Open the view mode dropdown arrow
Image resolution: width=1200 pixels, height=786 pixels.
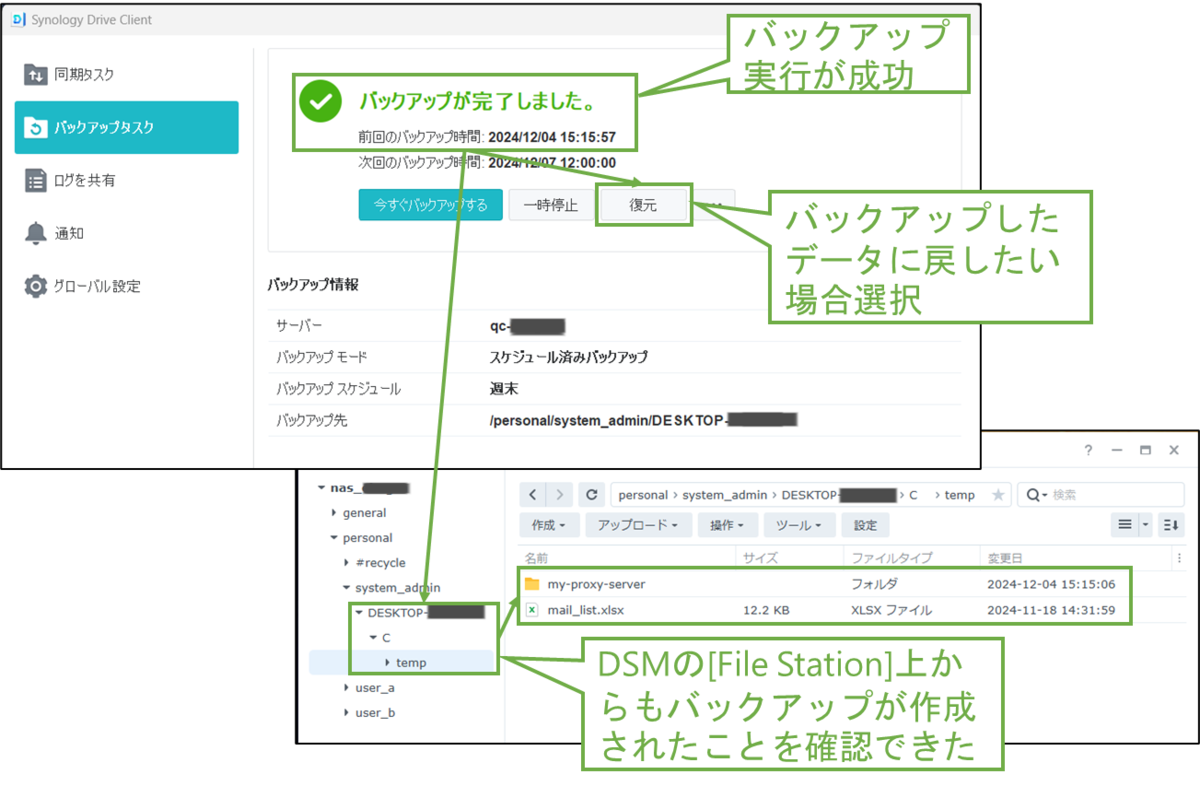[1146, 524]
